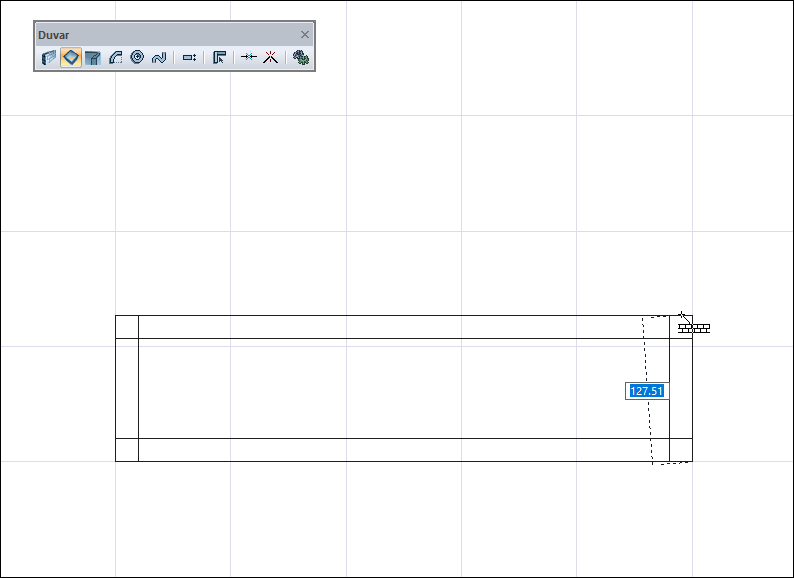794x578 pixels.
Task: Click the join walls icon
Action: coord(249,57)
